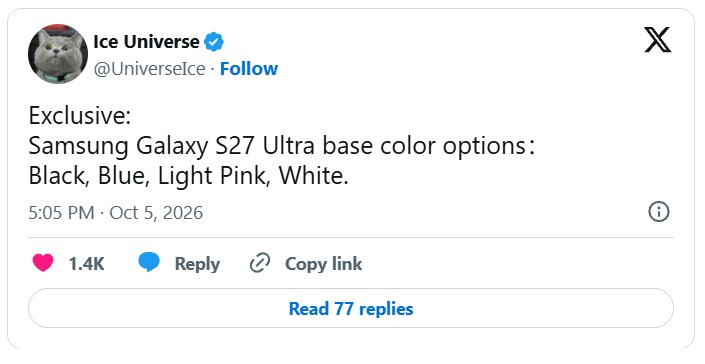Like the tweet with heart icon

43,263
